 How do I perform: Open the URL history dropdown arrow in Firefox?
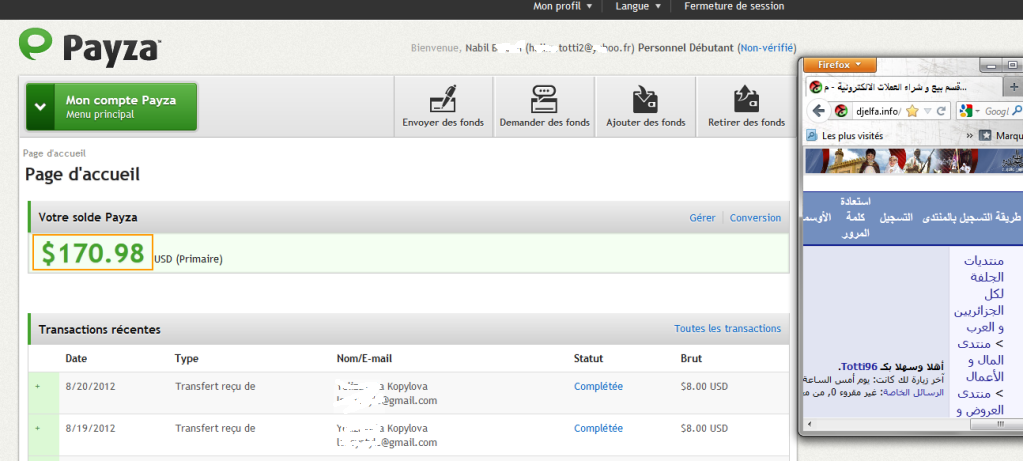pos(927,112)
